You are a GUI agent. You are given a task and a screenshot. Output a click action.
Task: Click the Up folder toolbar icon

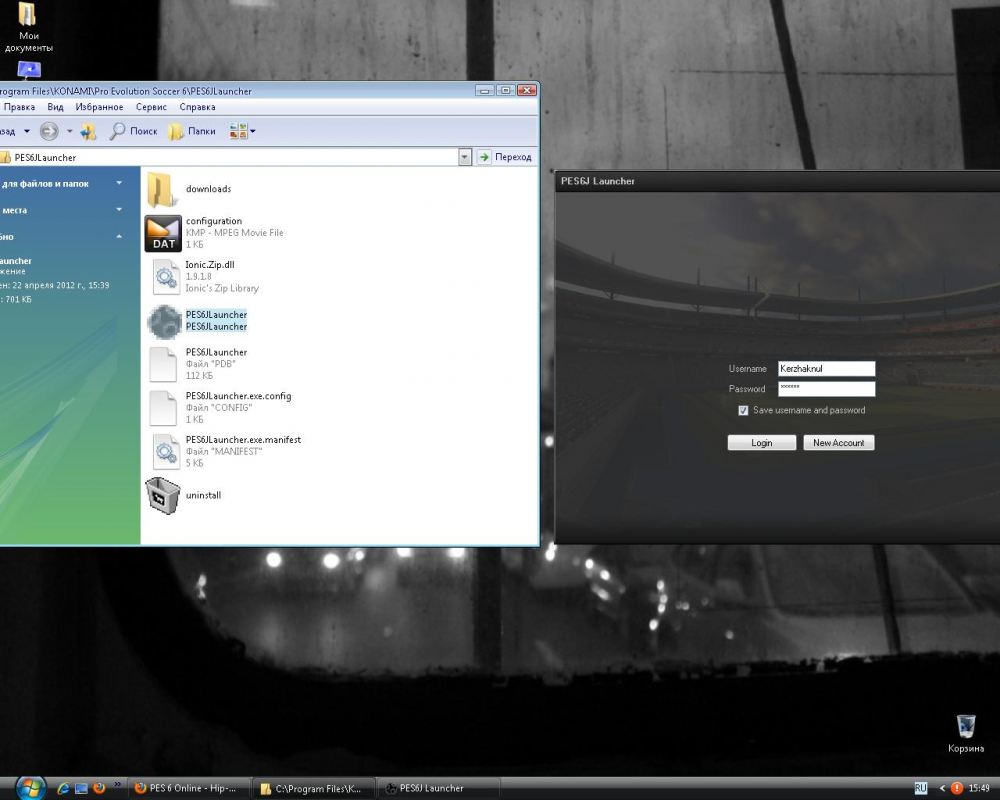(x=88, y=131)
